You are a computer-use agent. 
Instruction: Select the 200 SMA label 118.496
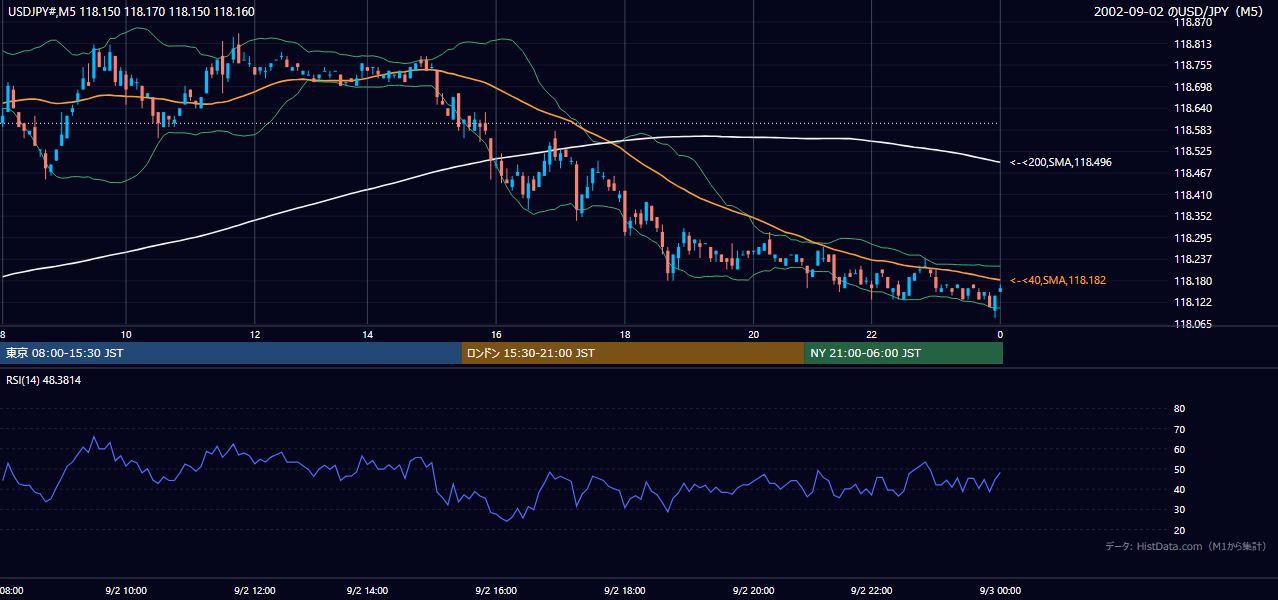click(1061, 162)
